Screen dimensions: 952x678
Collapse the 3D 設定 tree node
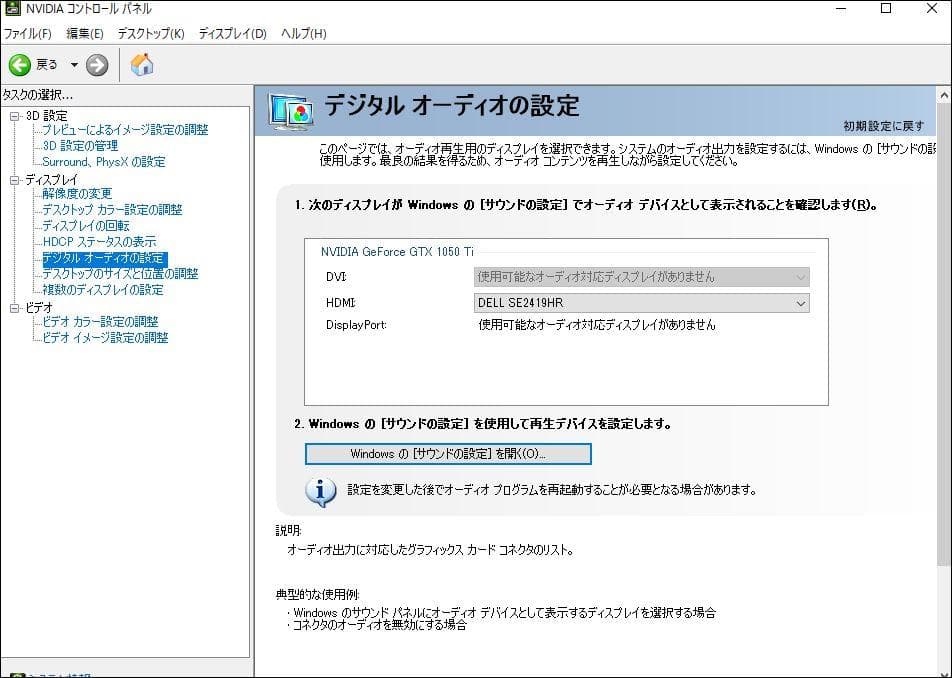tap(15, 116)
